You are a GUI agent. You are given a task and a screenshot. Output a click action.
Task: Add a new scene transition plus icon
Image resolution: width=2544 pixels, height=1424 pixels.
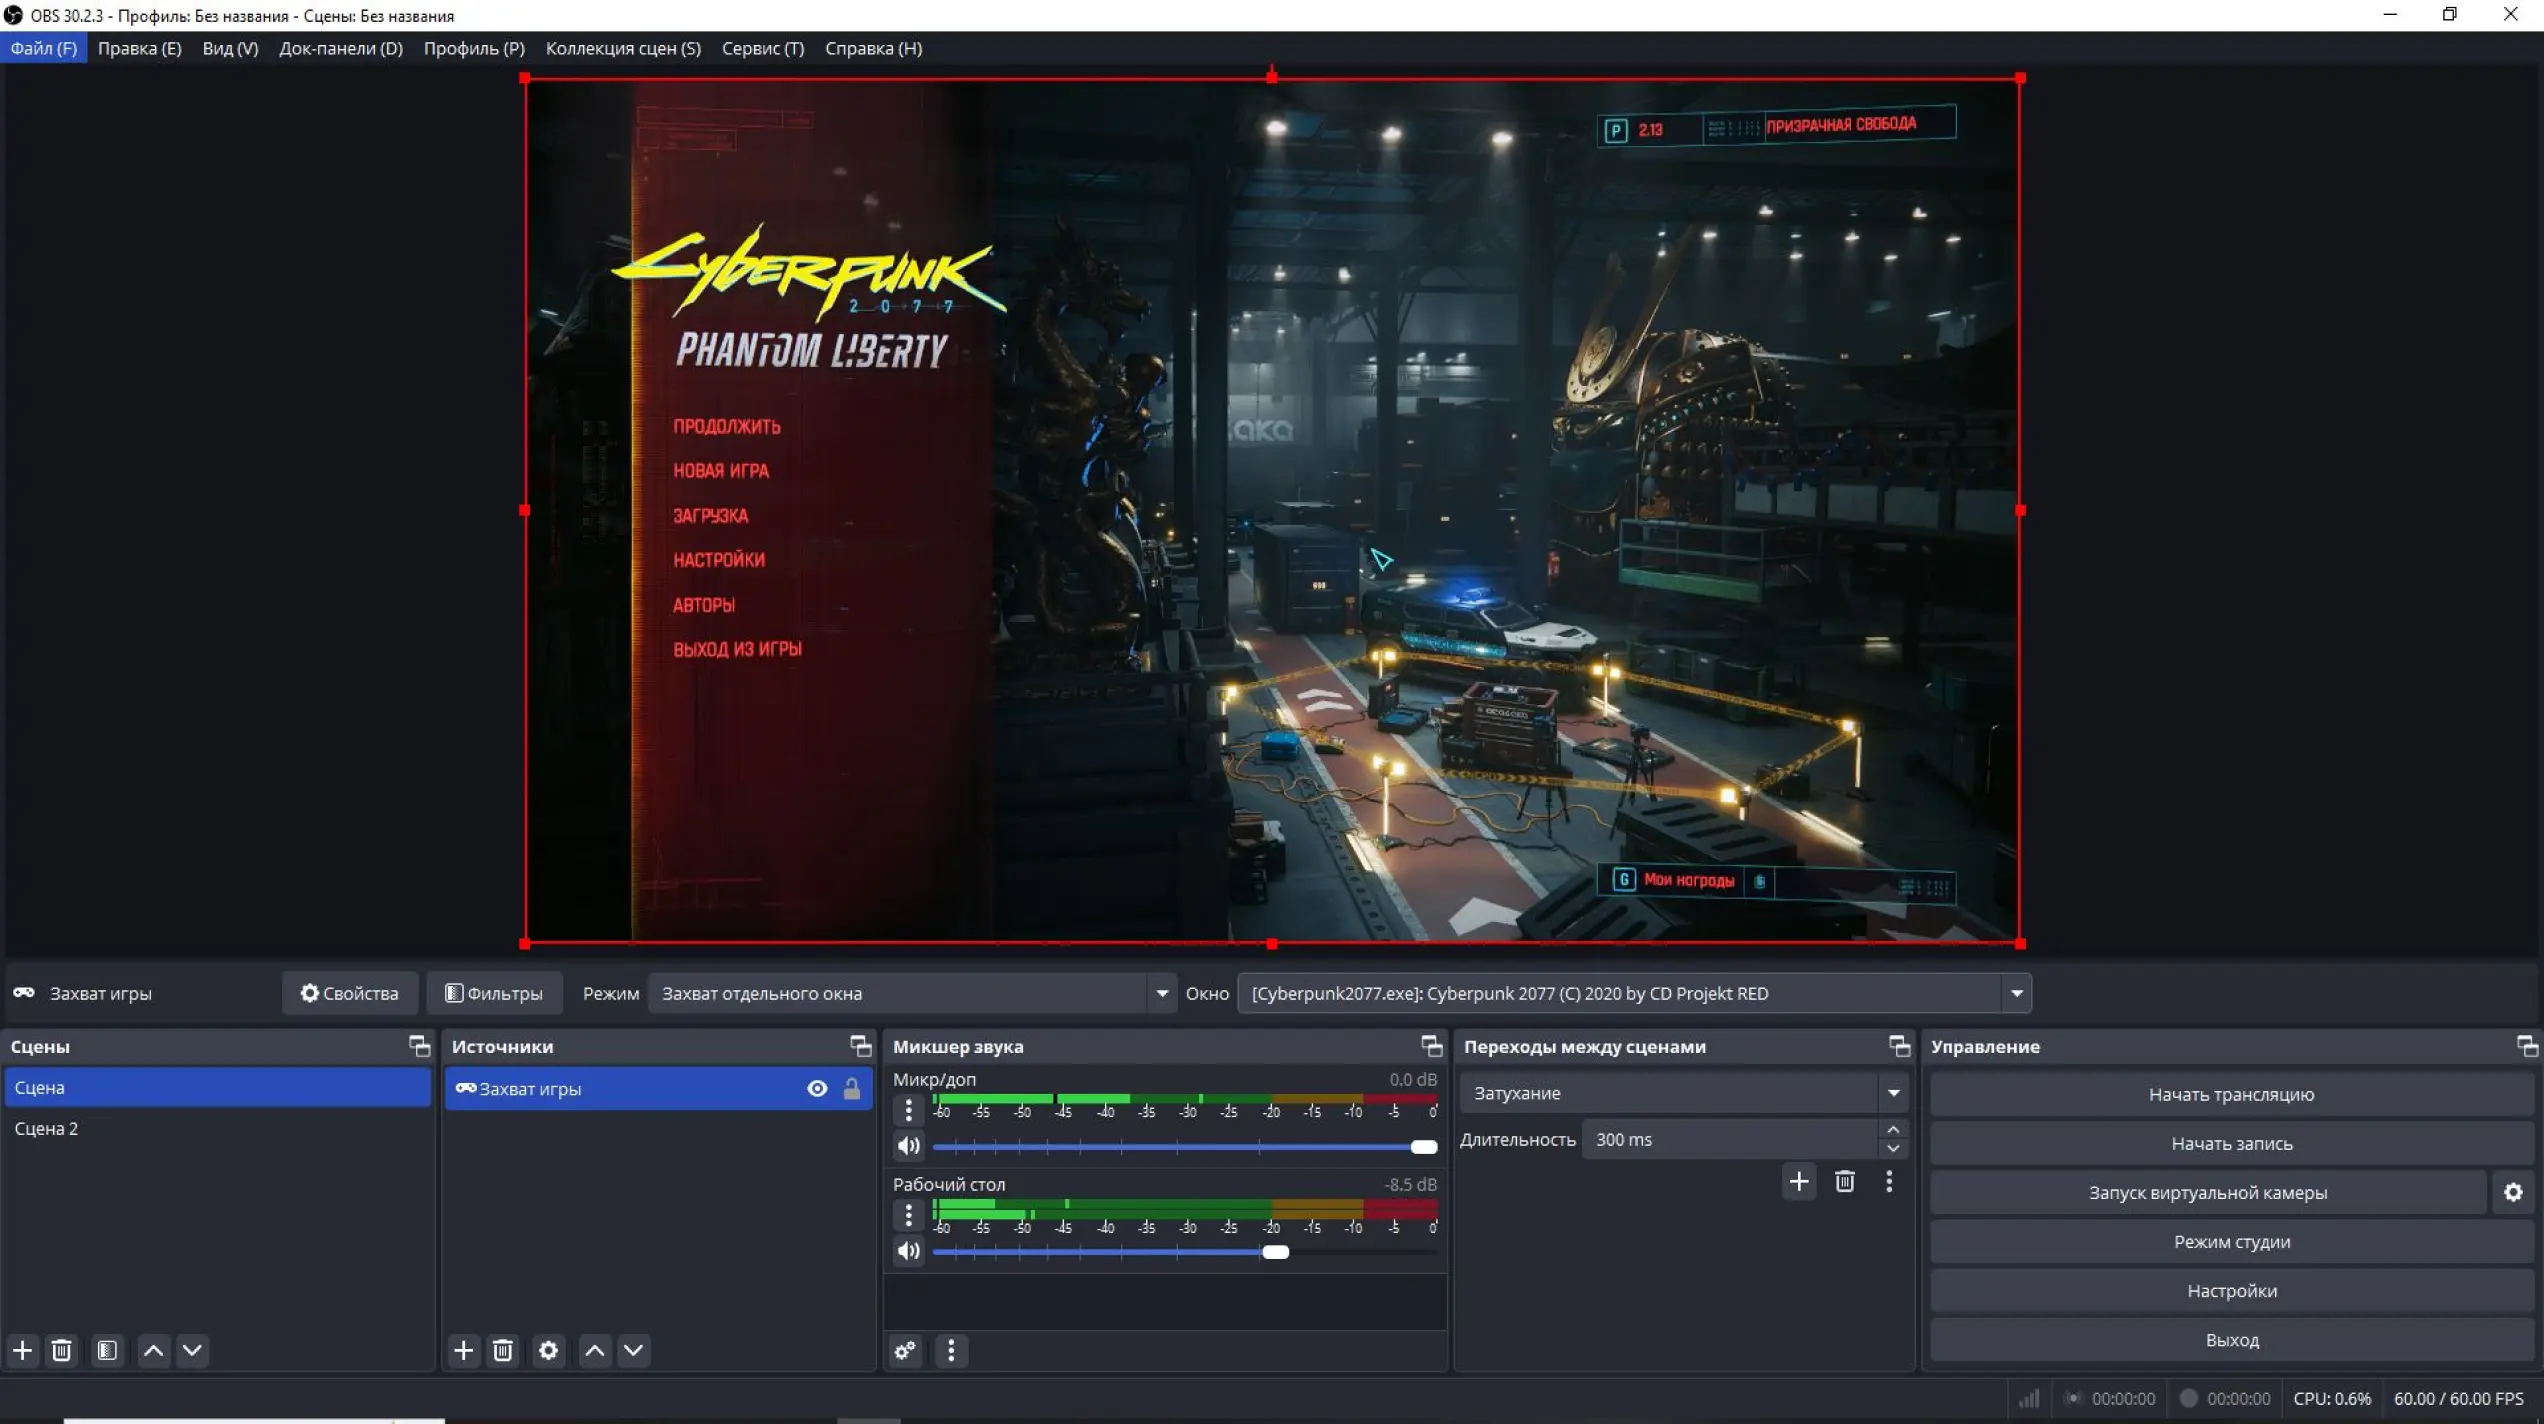tap(1798, 1181)
